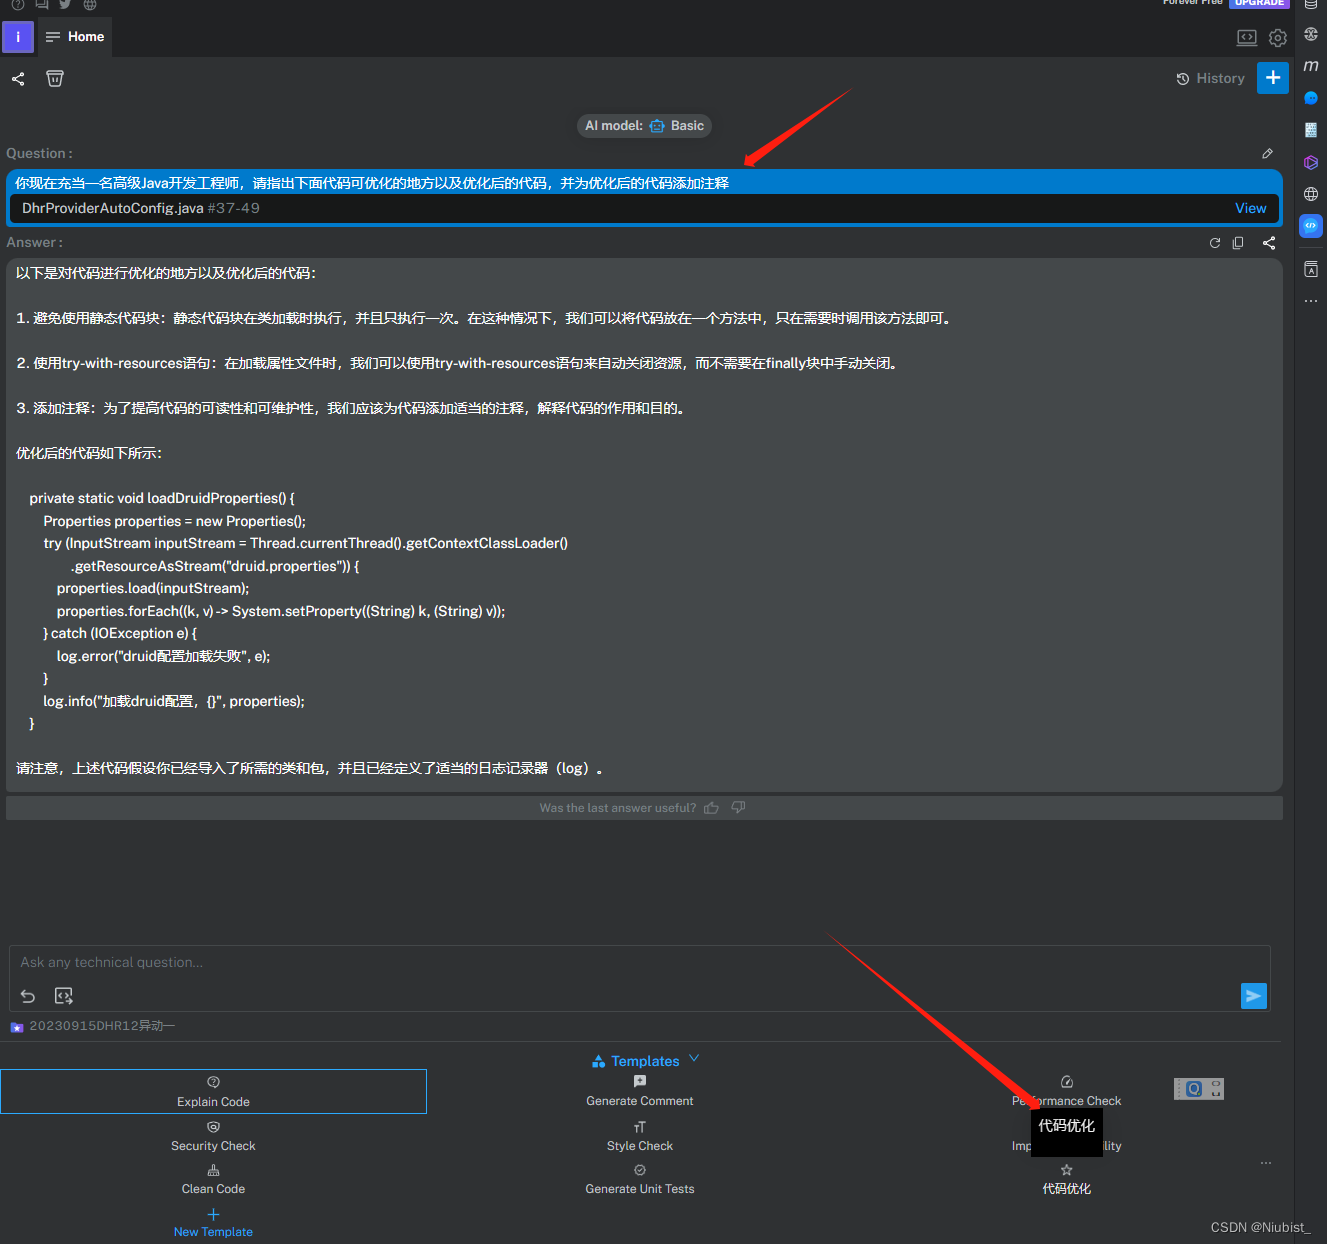Run the Security Check template
1327x1244 pixels.
[x=213, y=1136]
